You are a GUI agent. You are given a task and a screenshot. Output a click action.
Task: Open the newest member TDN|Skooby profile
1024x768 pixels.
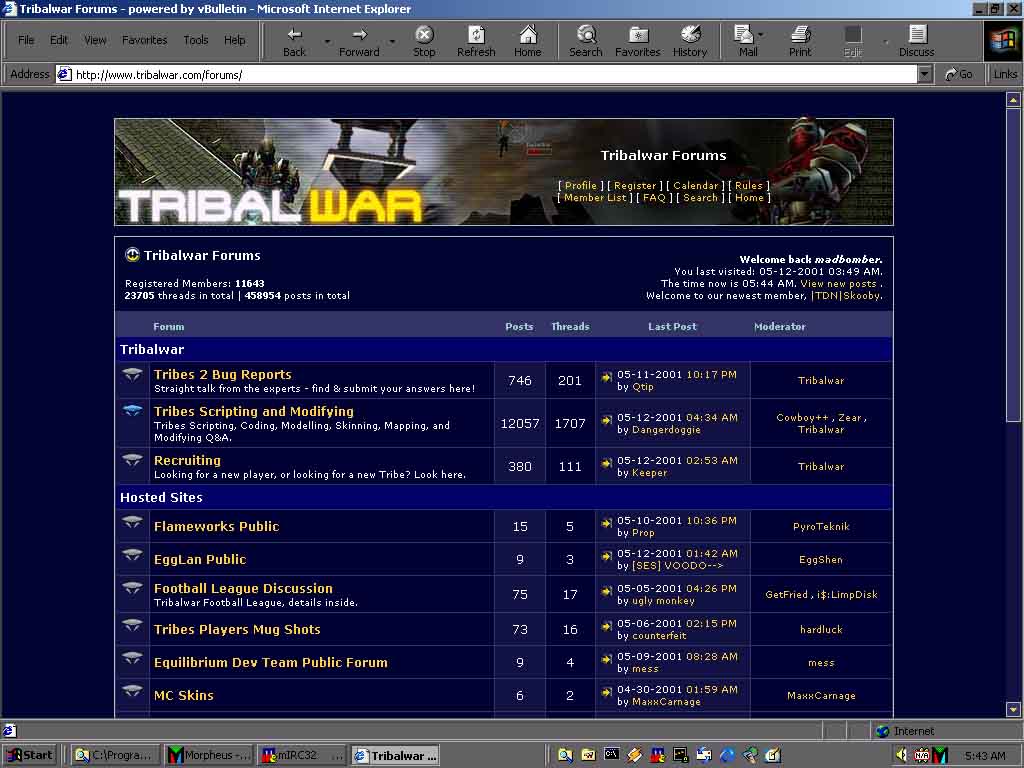(846, 295)
